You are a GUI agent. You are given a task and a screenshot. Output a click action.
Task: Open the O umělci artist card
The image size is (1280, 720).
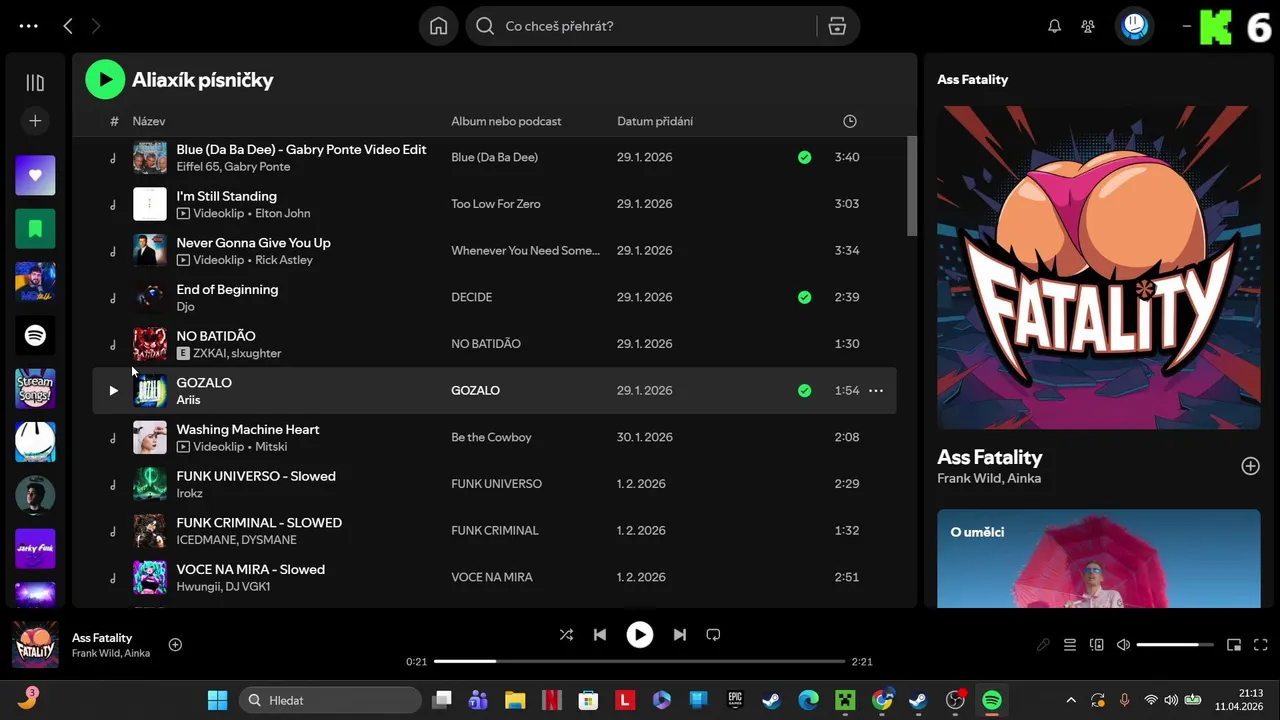1099,558
